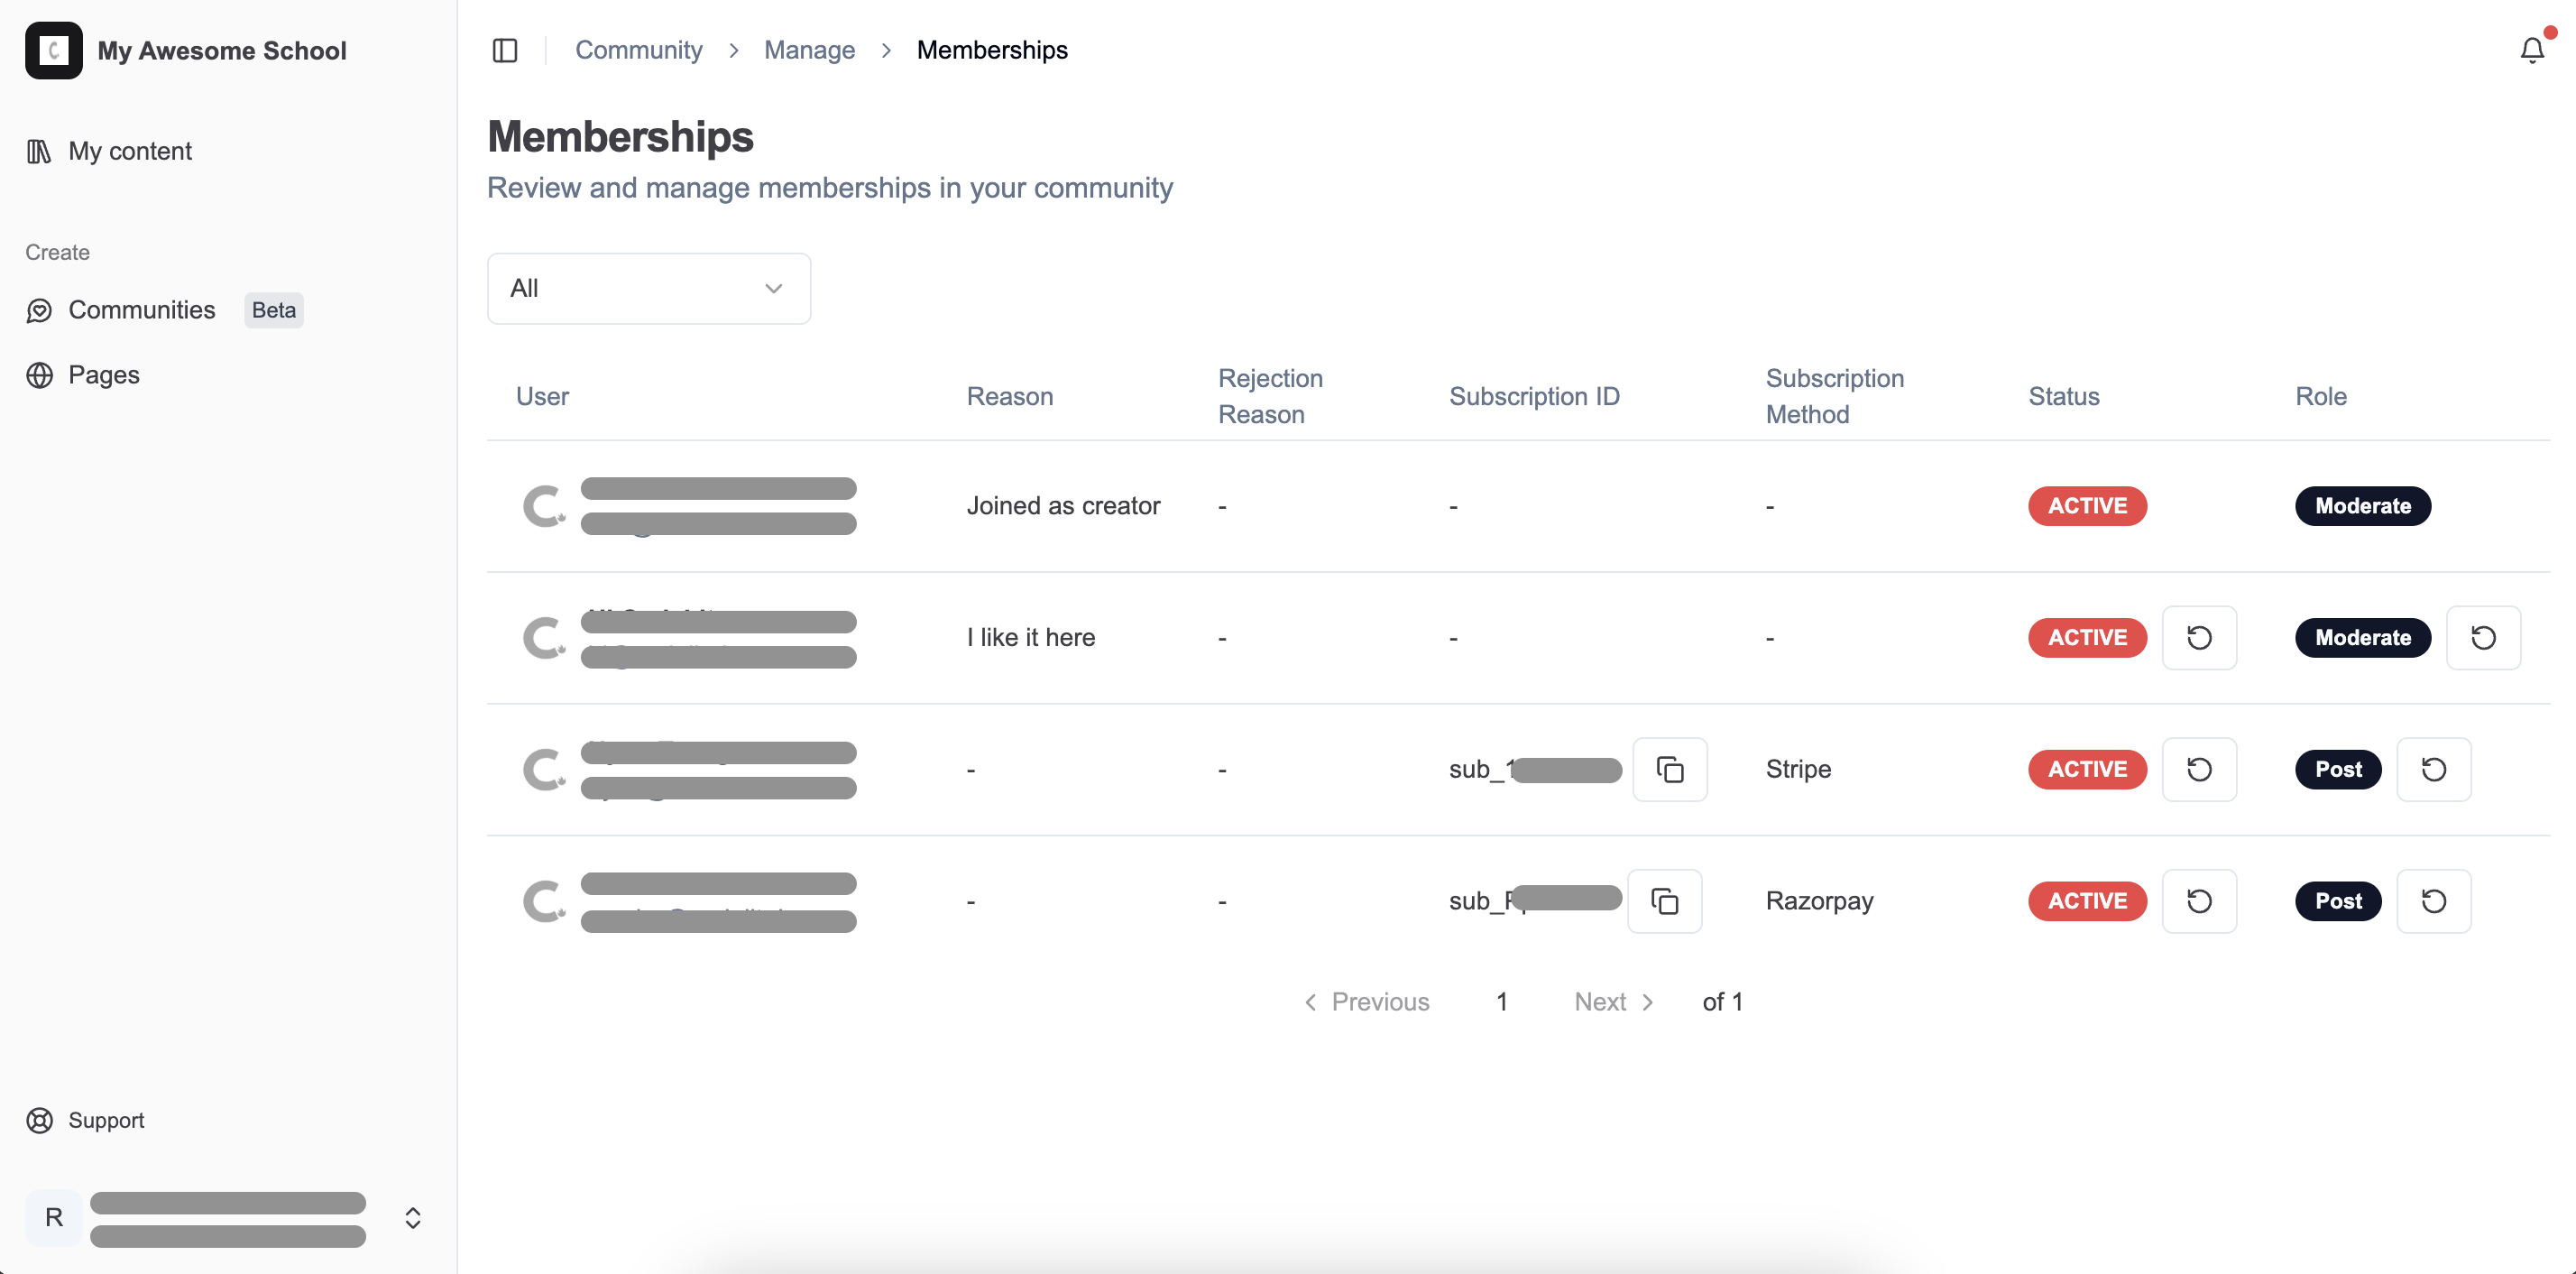
Task: Collapse the sidebar with the panel toggle icon
Action: tap(505, 50)
